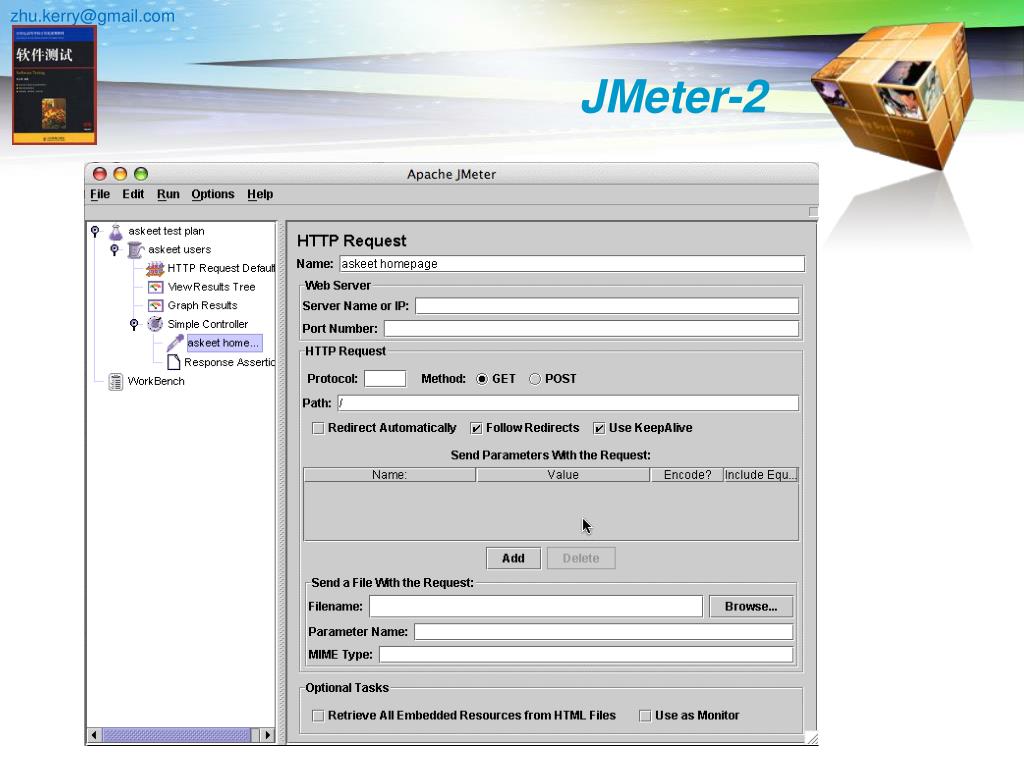Click the Graph Results icon

(155, 306)
